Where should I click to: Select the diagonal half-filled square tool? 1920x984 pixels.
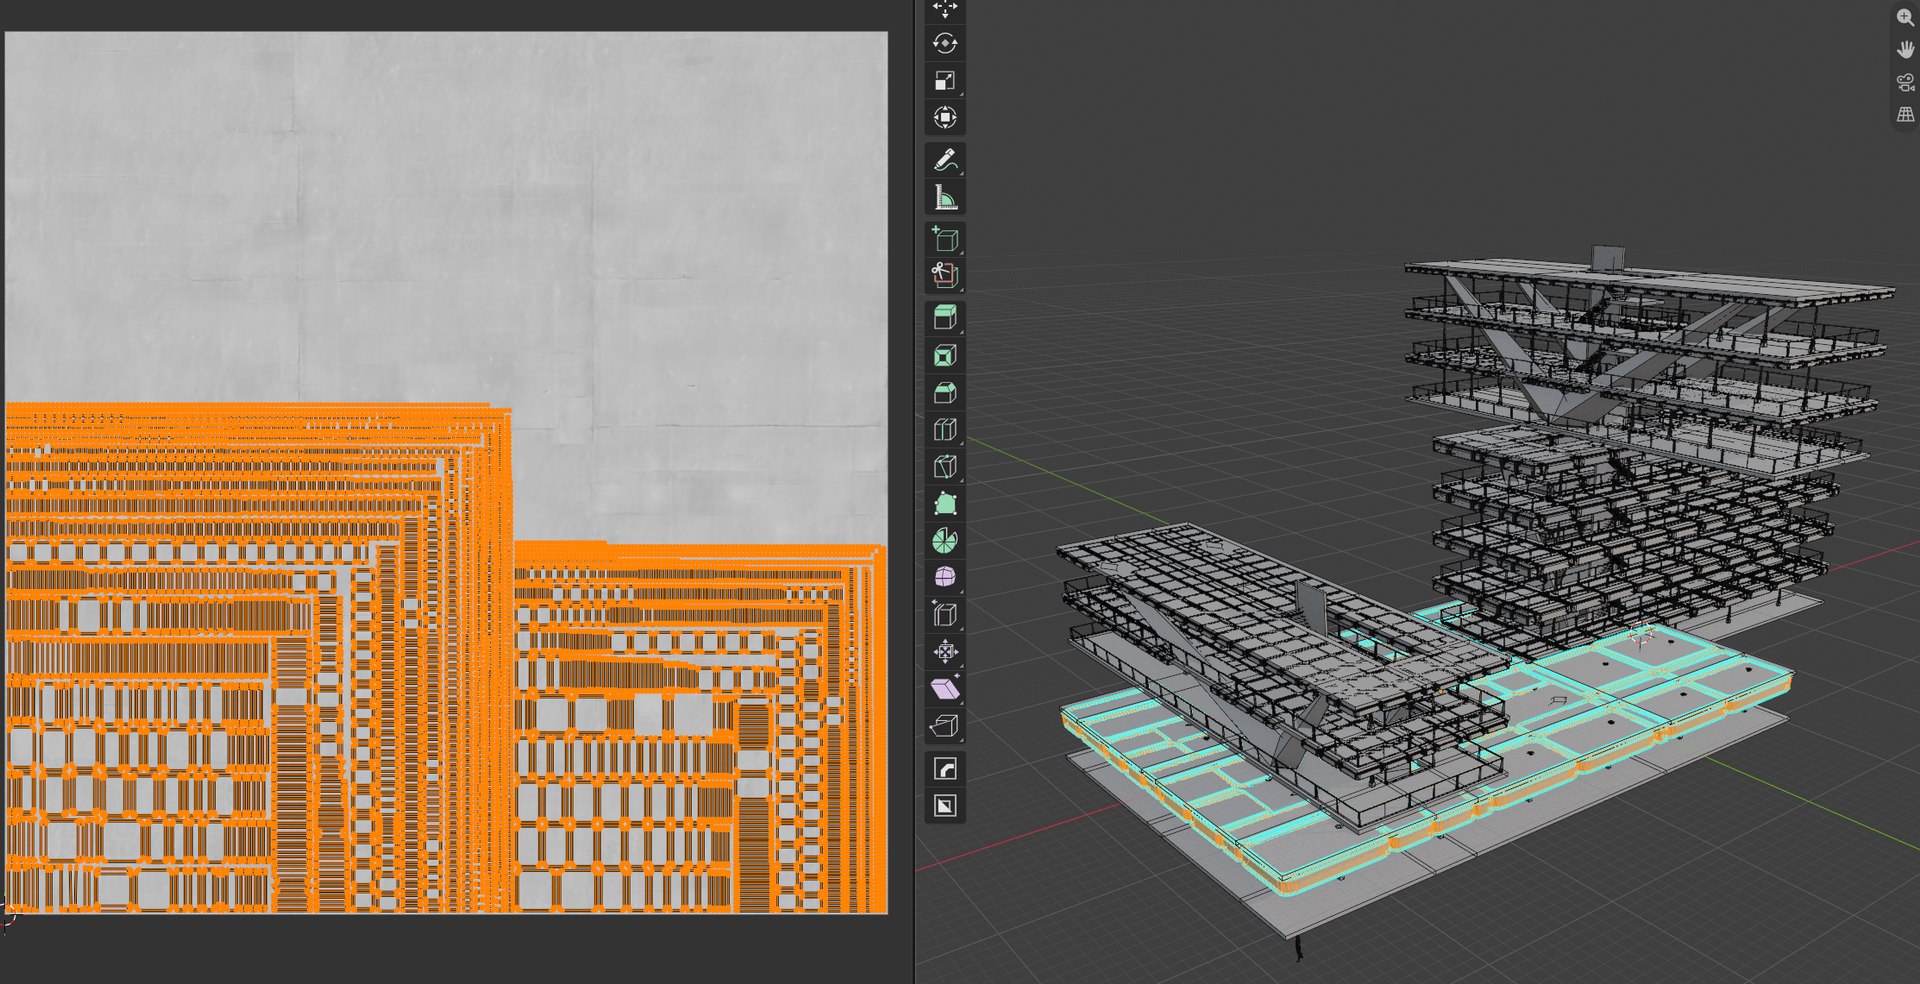(945, 805)
